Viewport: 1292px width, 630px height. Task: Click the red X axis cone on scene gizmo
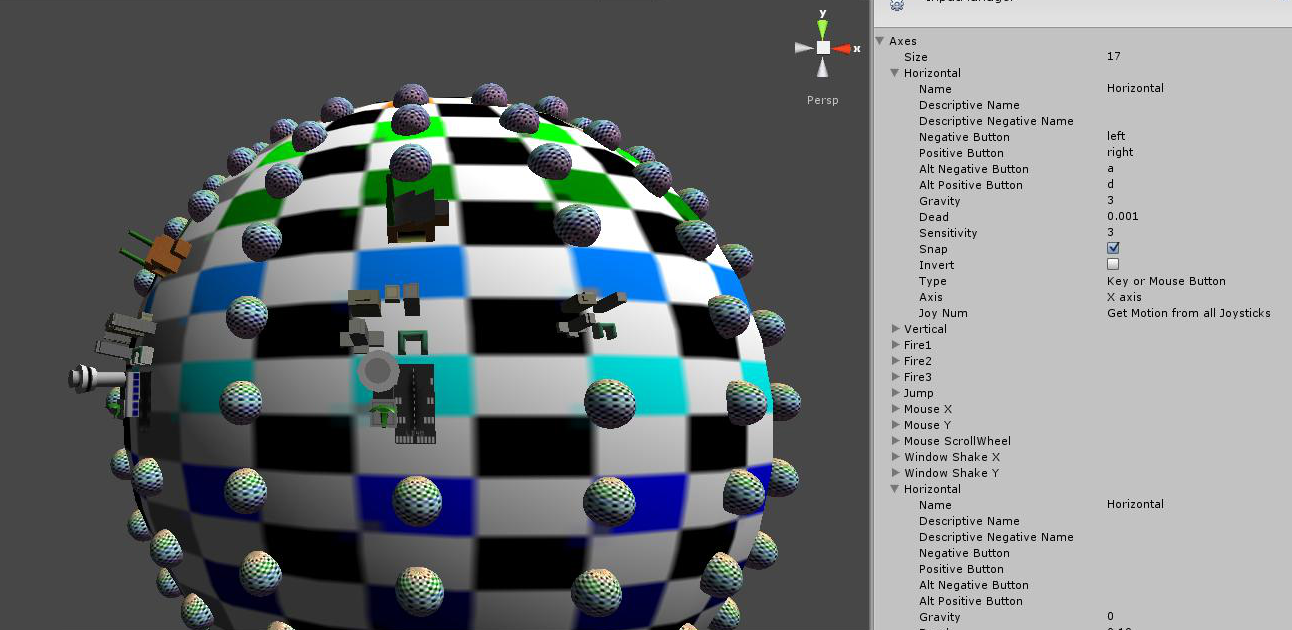[x=842, y=48]
